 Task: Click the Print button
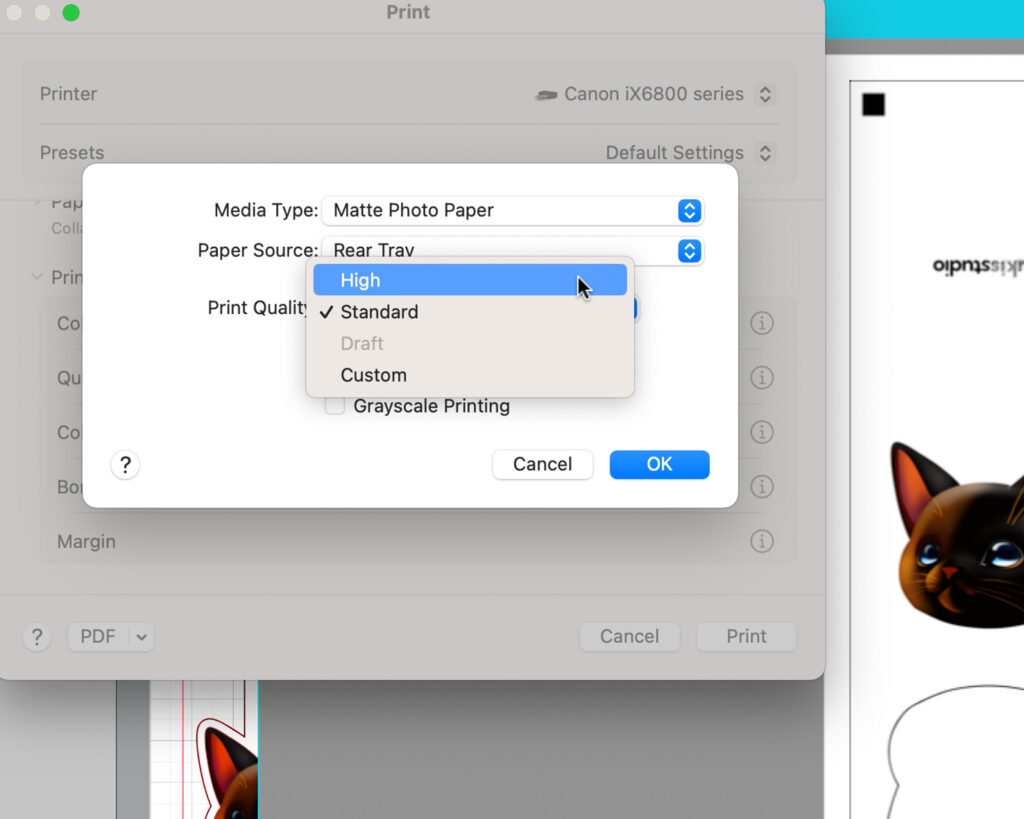click(x=746, y=636)
